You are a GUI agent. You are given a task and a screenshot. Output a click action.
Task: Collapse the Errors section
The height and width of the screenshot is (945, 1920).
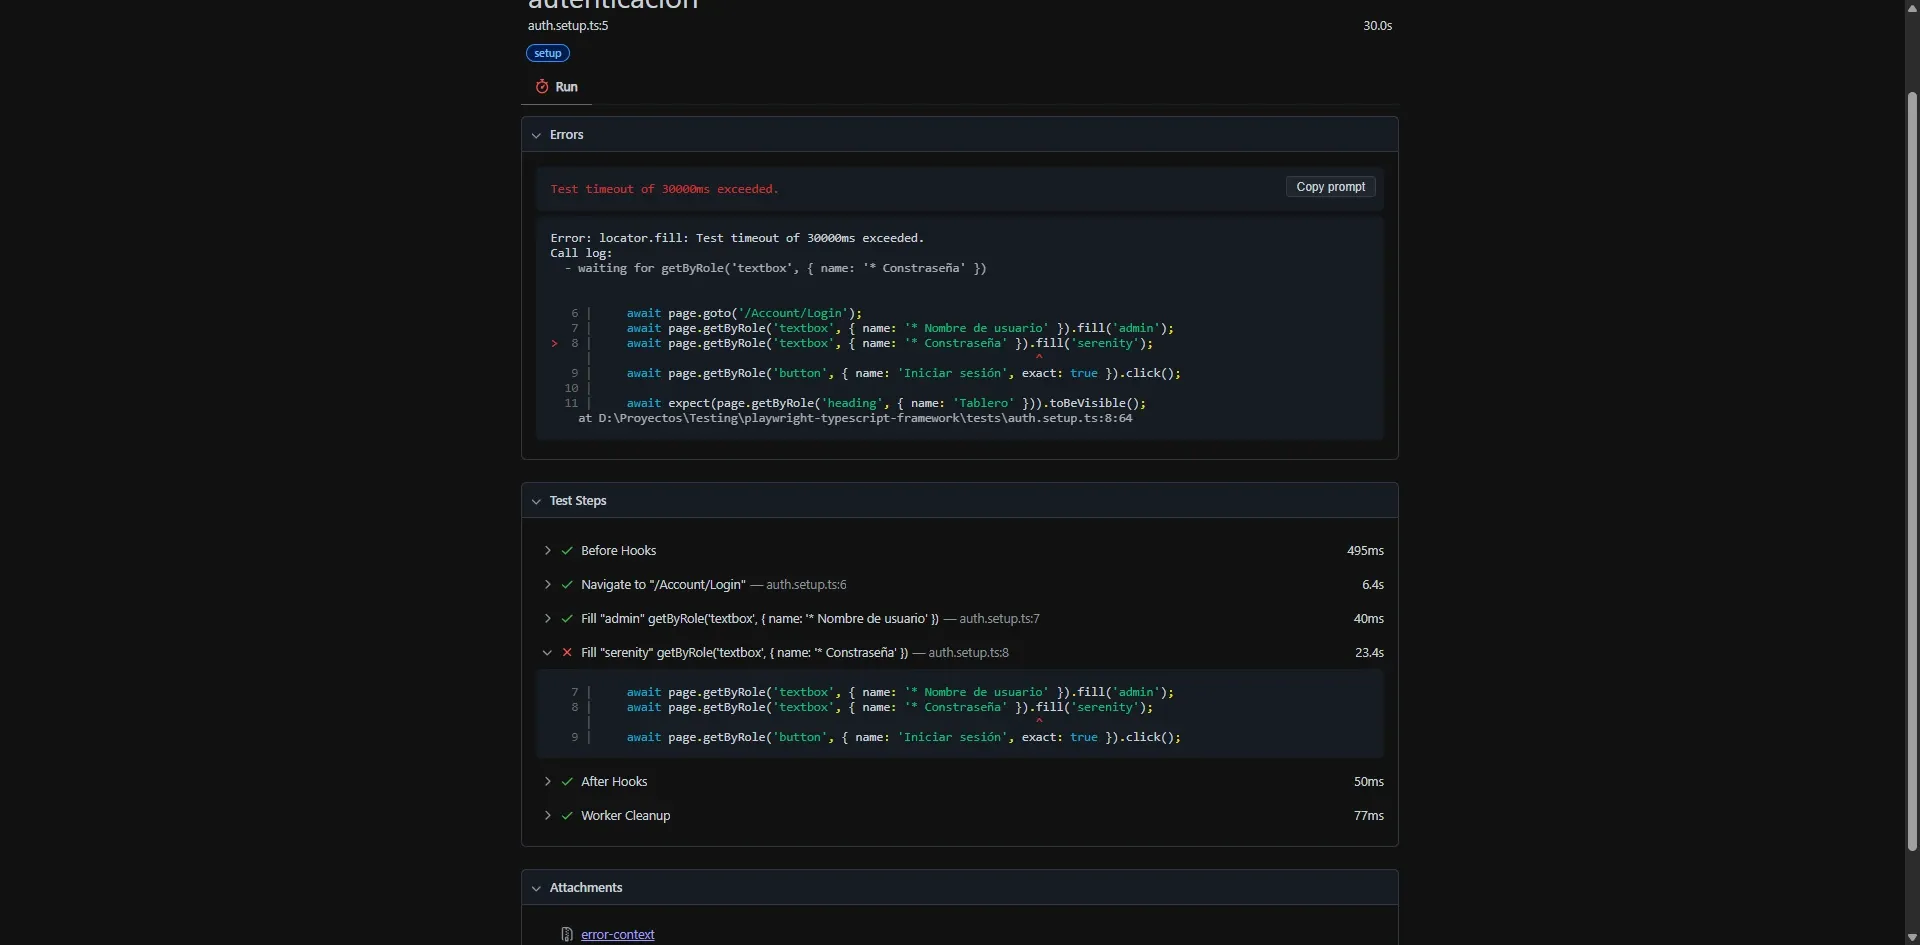pyautogui.click(x=537, y=135)
